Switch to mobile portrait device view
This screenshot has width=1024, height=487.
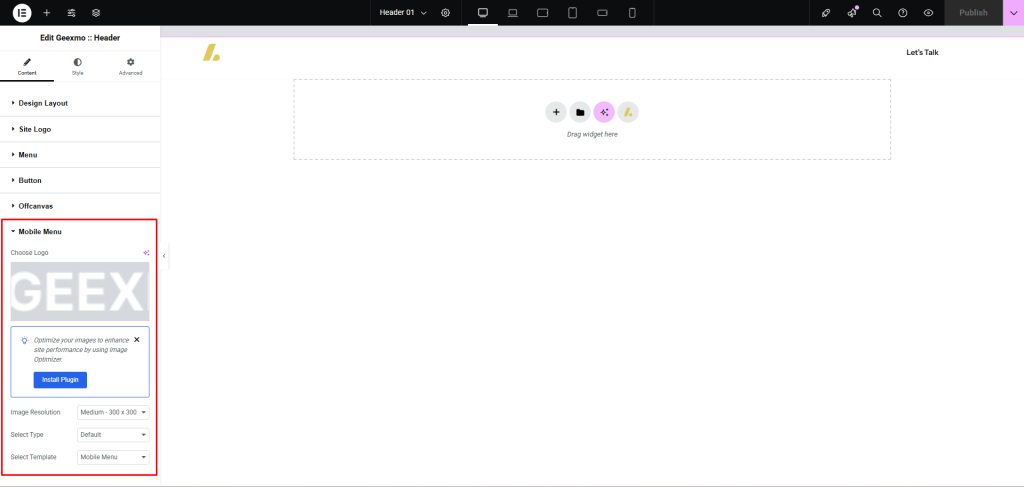tap(632, 13)
